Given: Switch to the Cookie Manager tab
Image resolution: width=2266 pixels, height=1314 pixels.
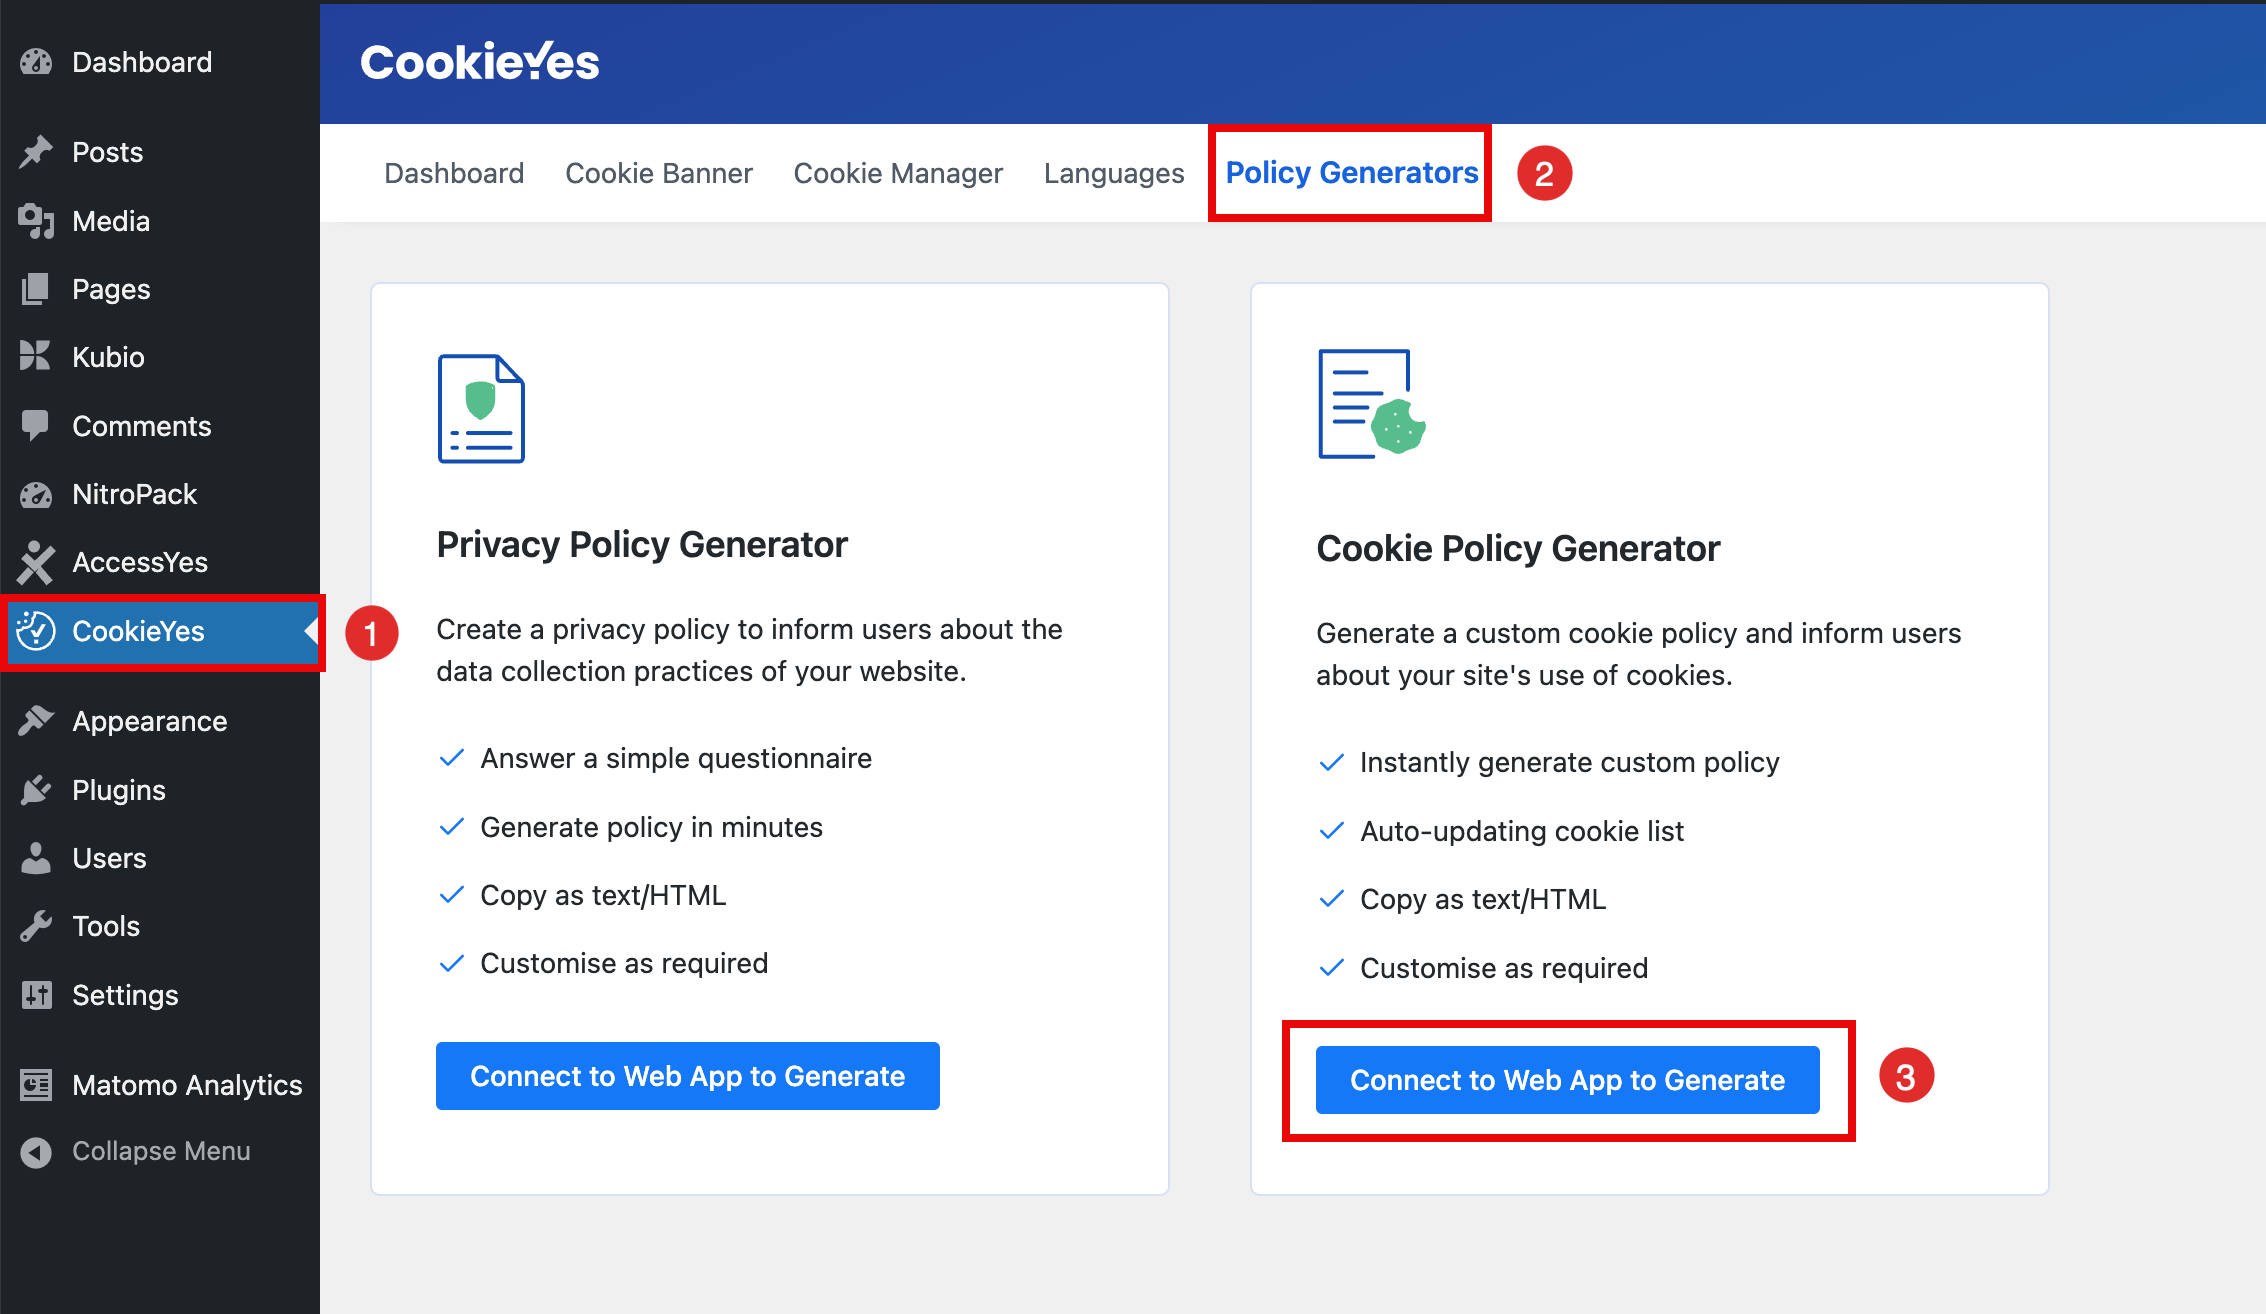Looking at the screenshot, I should pos(898,172).
